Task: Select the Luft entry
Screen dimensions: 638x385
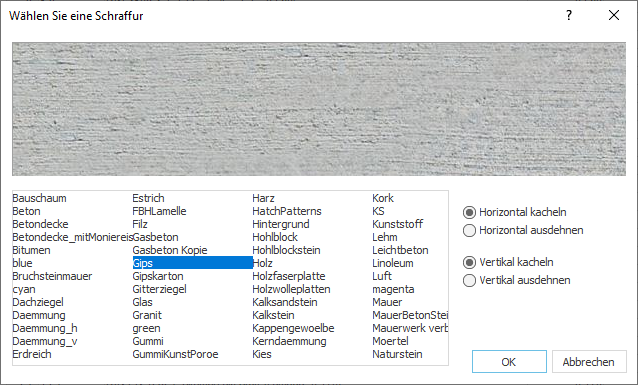Action: coord(382,276)
